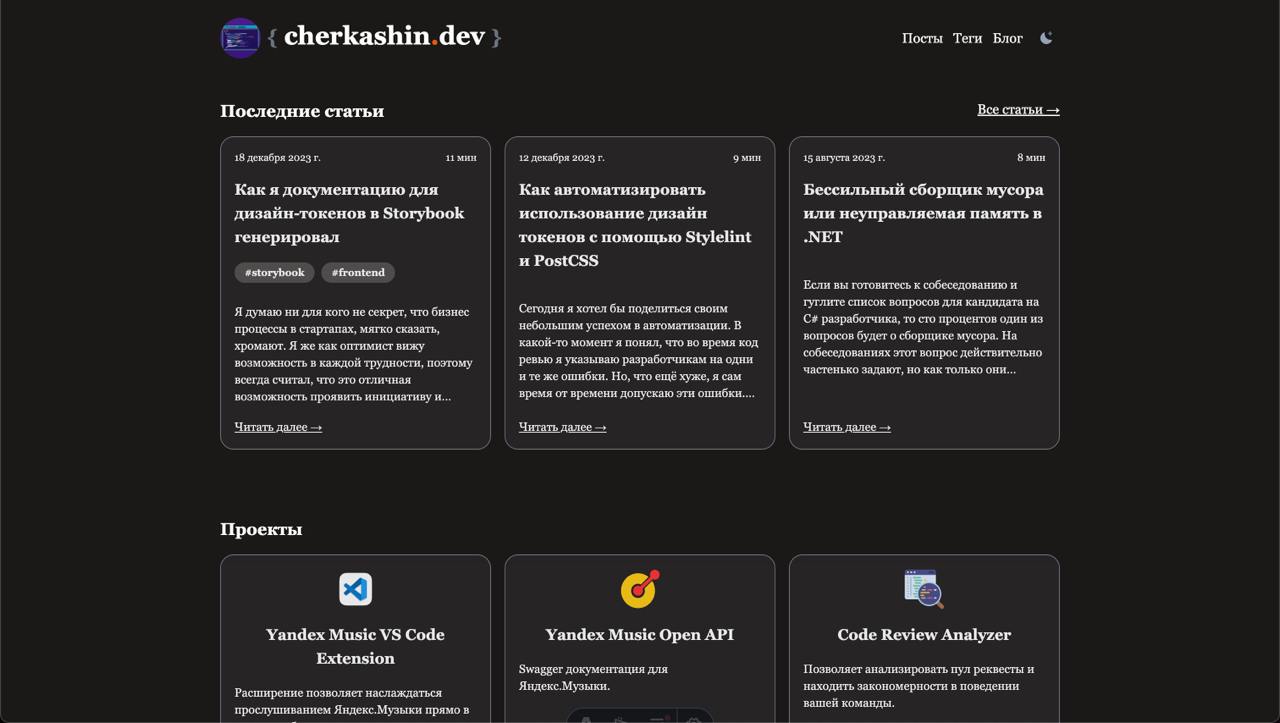Image resolution: width=1280 pixels, height=723 pixels.
Task: Open Yandex Music VS Code Extension project title
Action: 355,646
